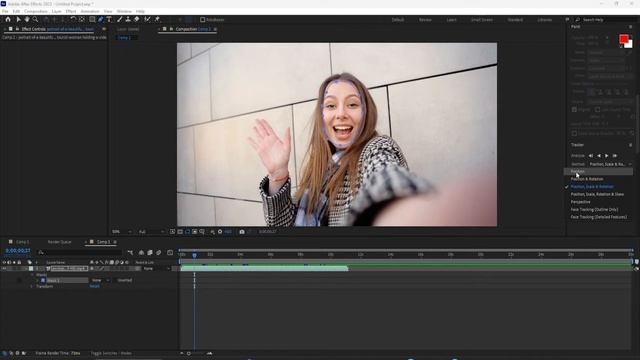
Task: Click the red foreground color swatch
Action: pyautogui.click(x=623, y=39)
